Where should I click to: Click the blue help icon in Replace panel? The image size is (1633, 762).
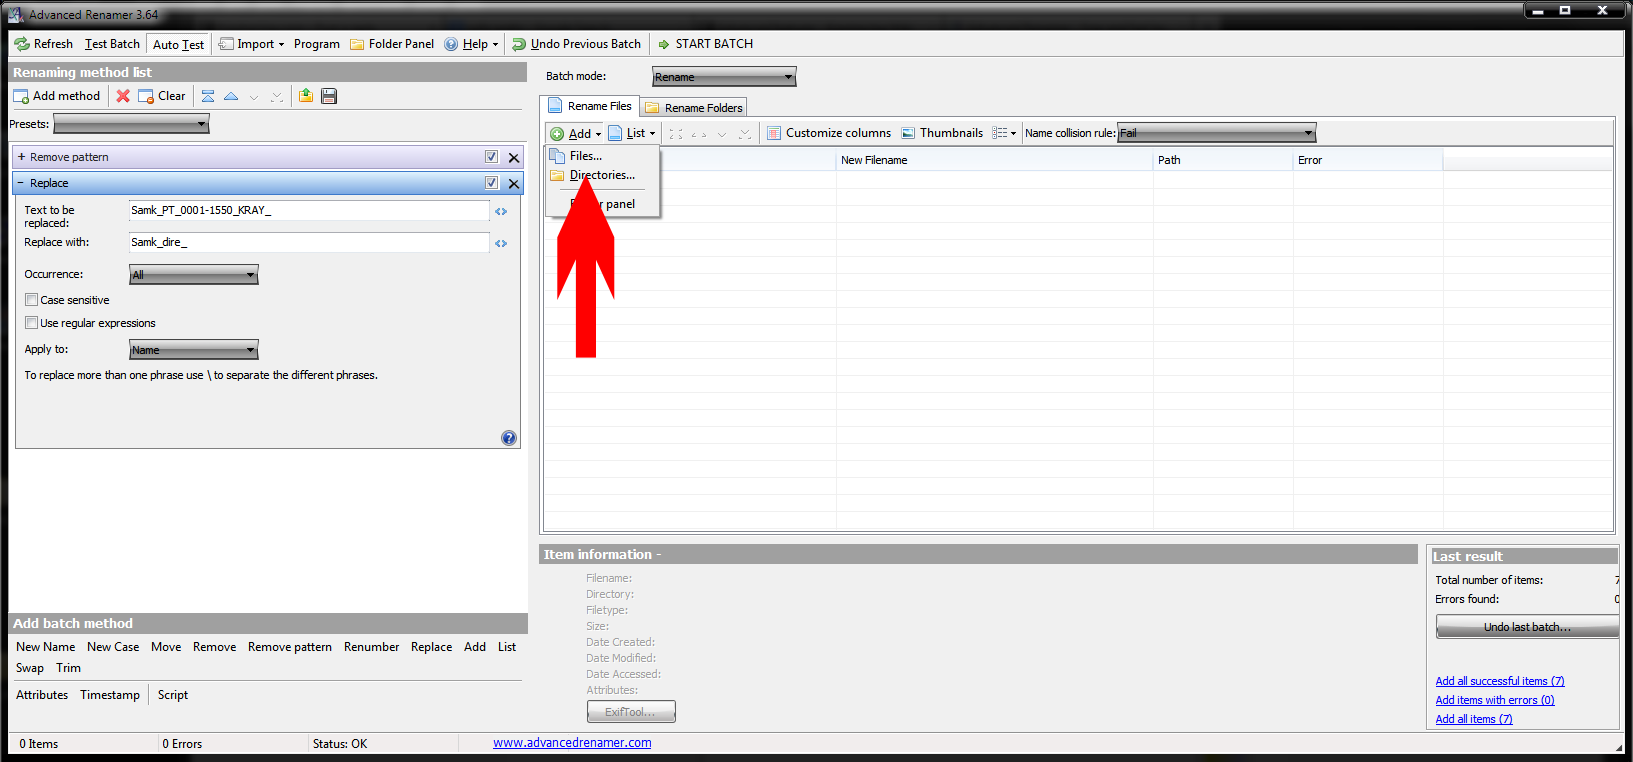pyautogui.click(x=509, y=438)
